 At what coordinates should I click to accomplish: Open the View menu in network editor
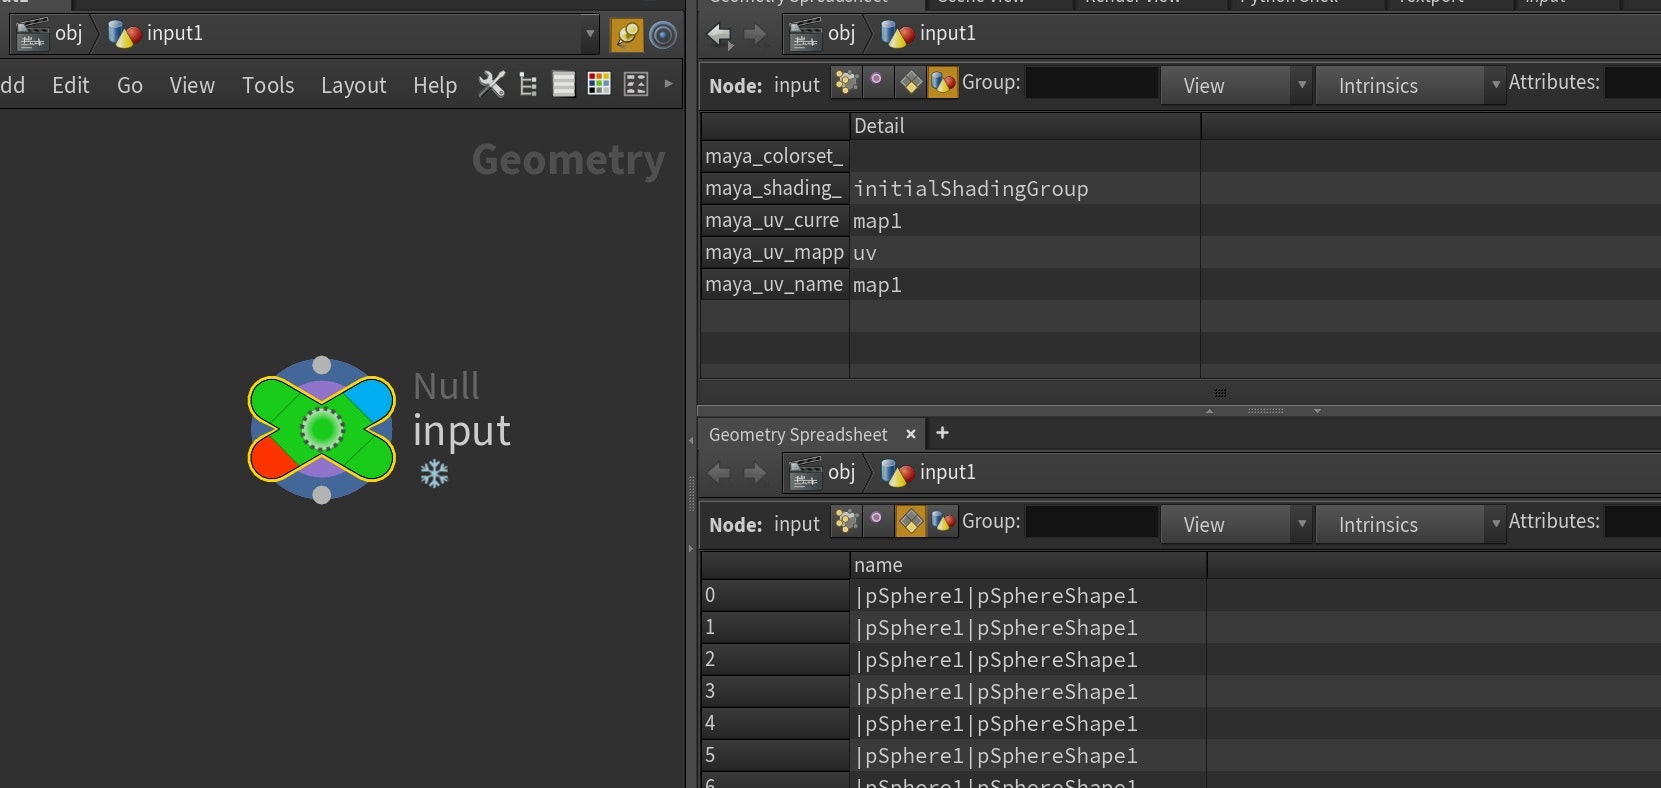click(x=192, y=85)
